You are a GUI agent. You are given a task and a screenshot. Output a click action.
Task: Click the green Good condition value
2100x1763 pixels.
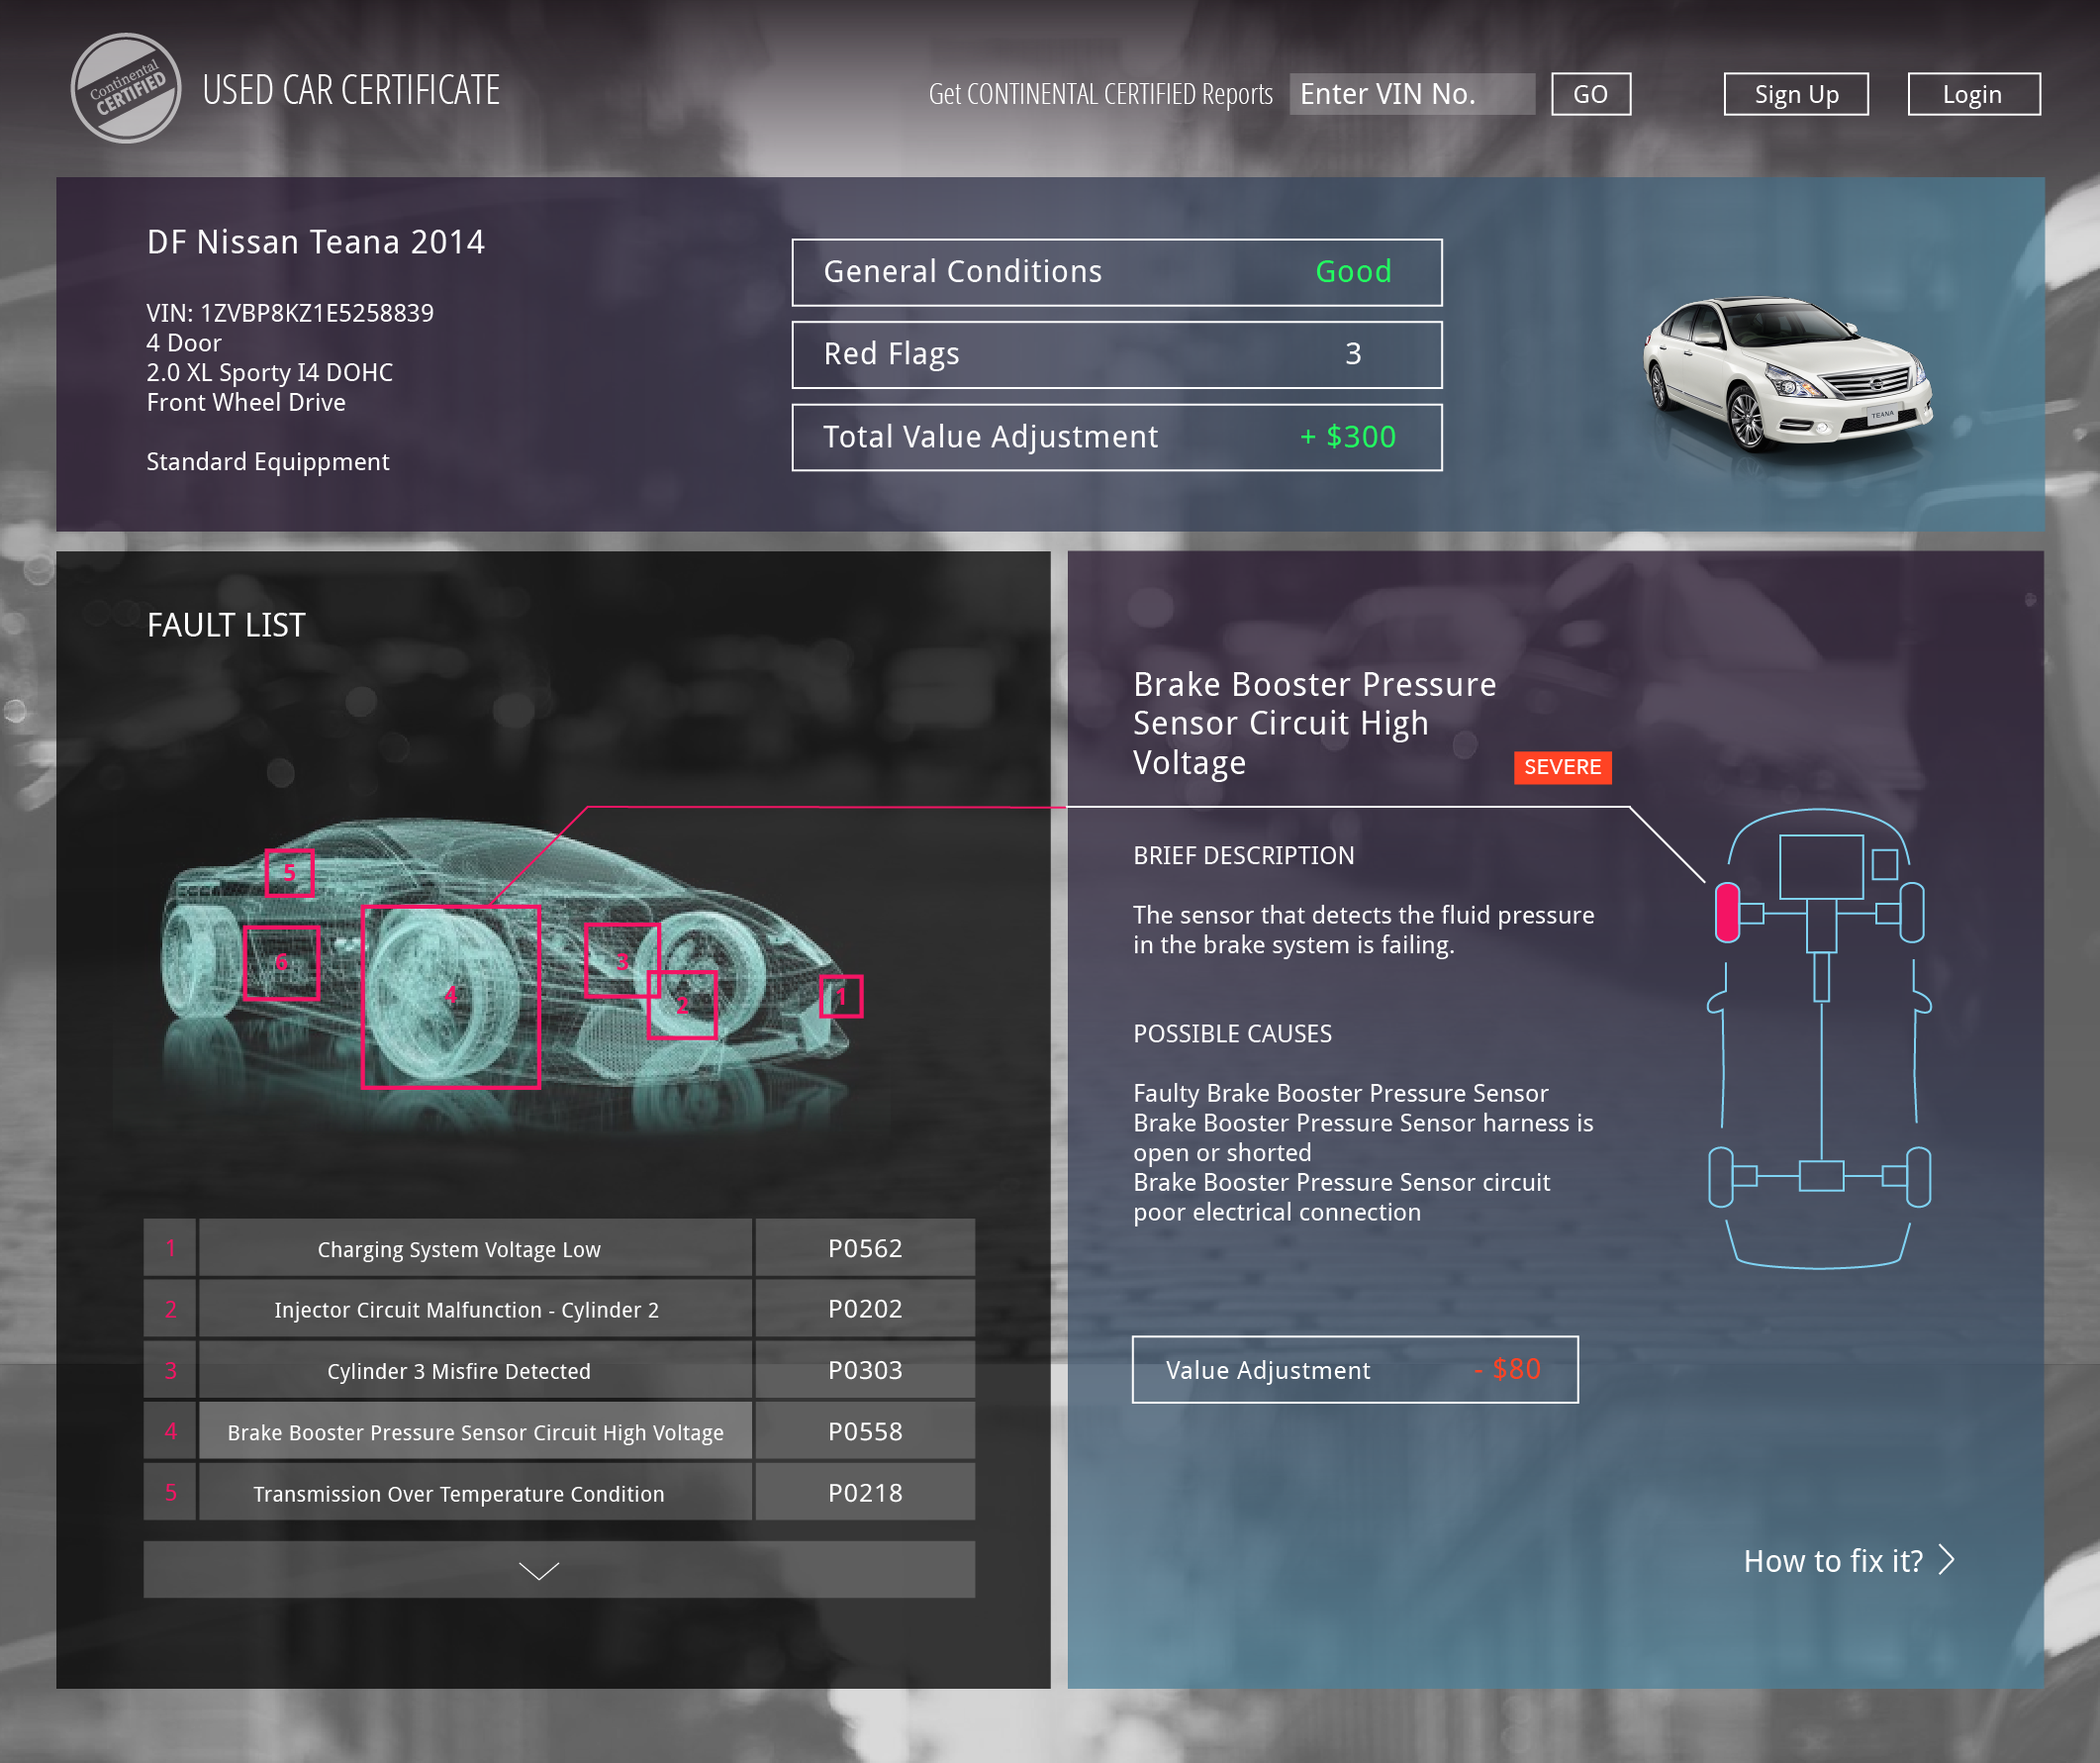point(1353,271)
